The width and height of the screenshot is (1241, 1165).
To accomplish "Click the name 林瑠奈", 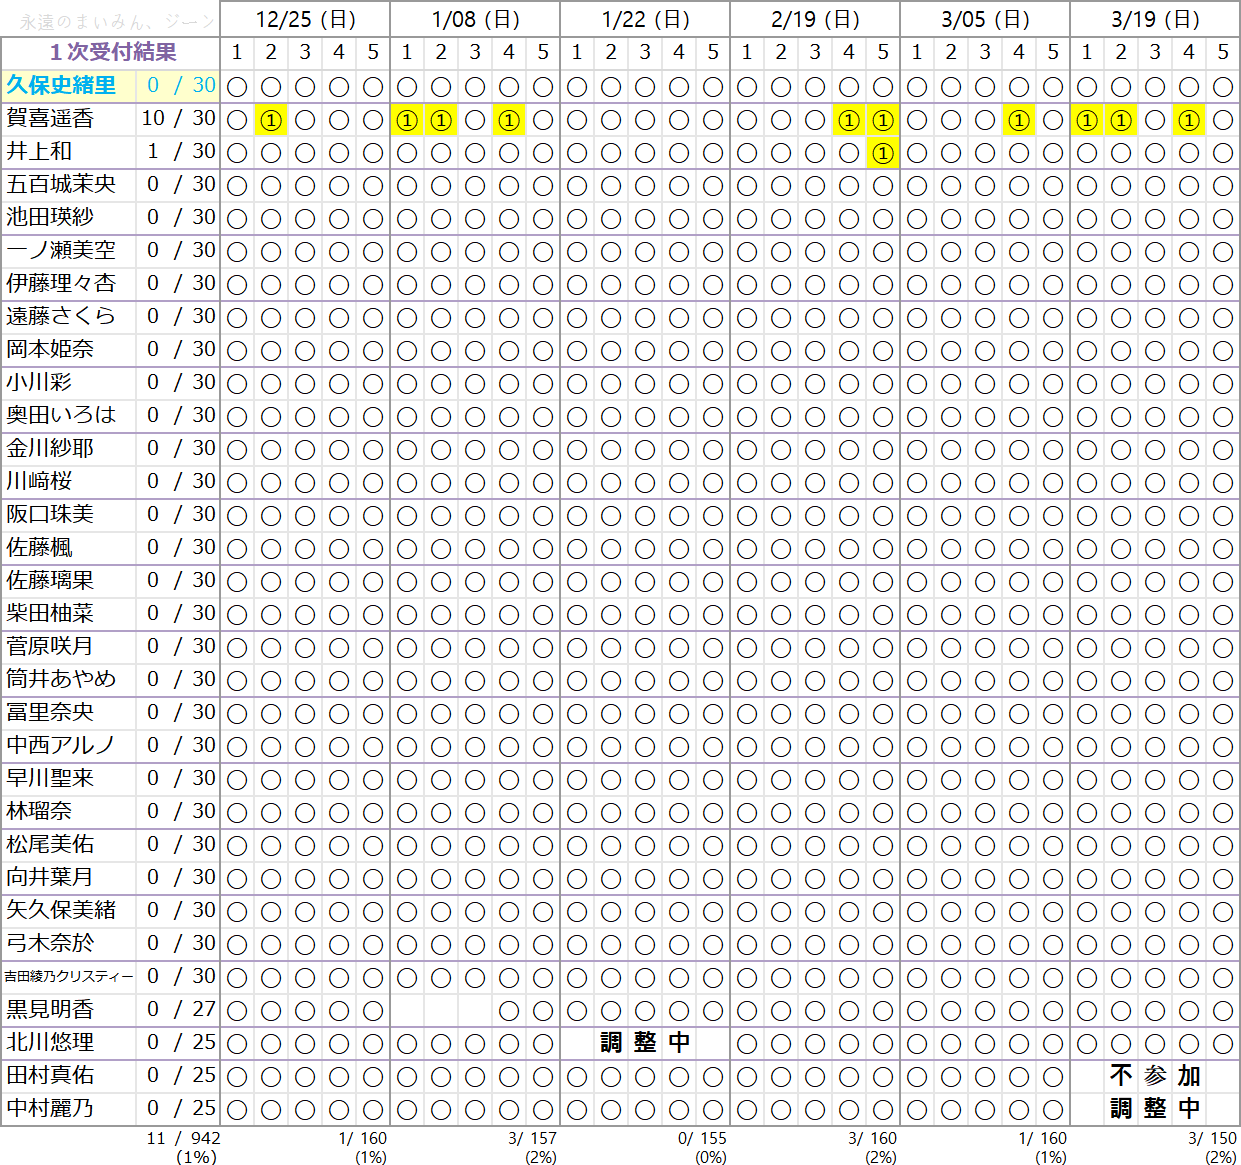I will coord(39,811).
